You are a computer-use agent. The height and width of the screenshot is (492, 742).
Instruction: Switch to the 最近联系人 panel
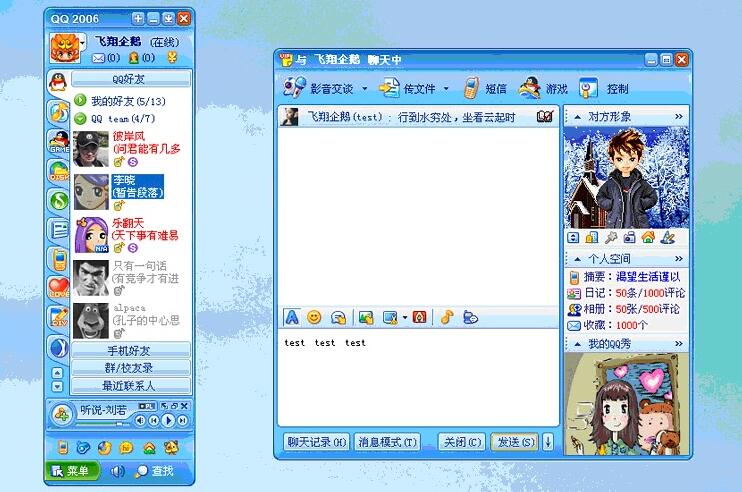tap(131, 386)
